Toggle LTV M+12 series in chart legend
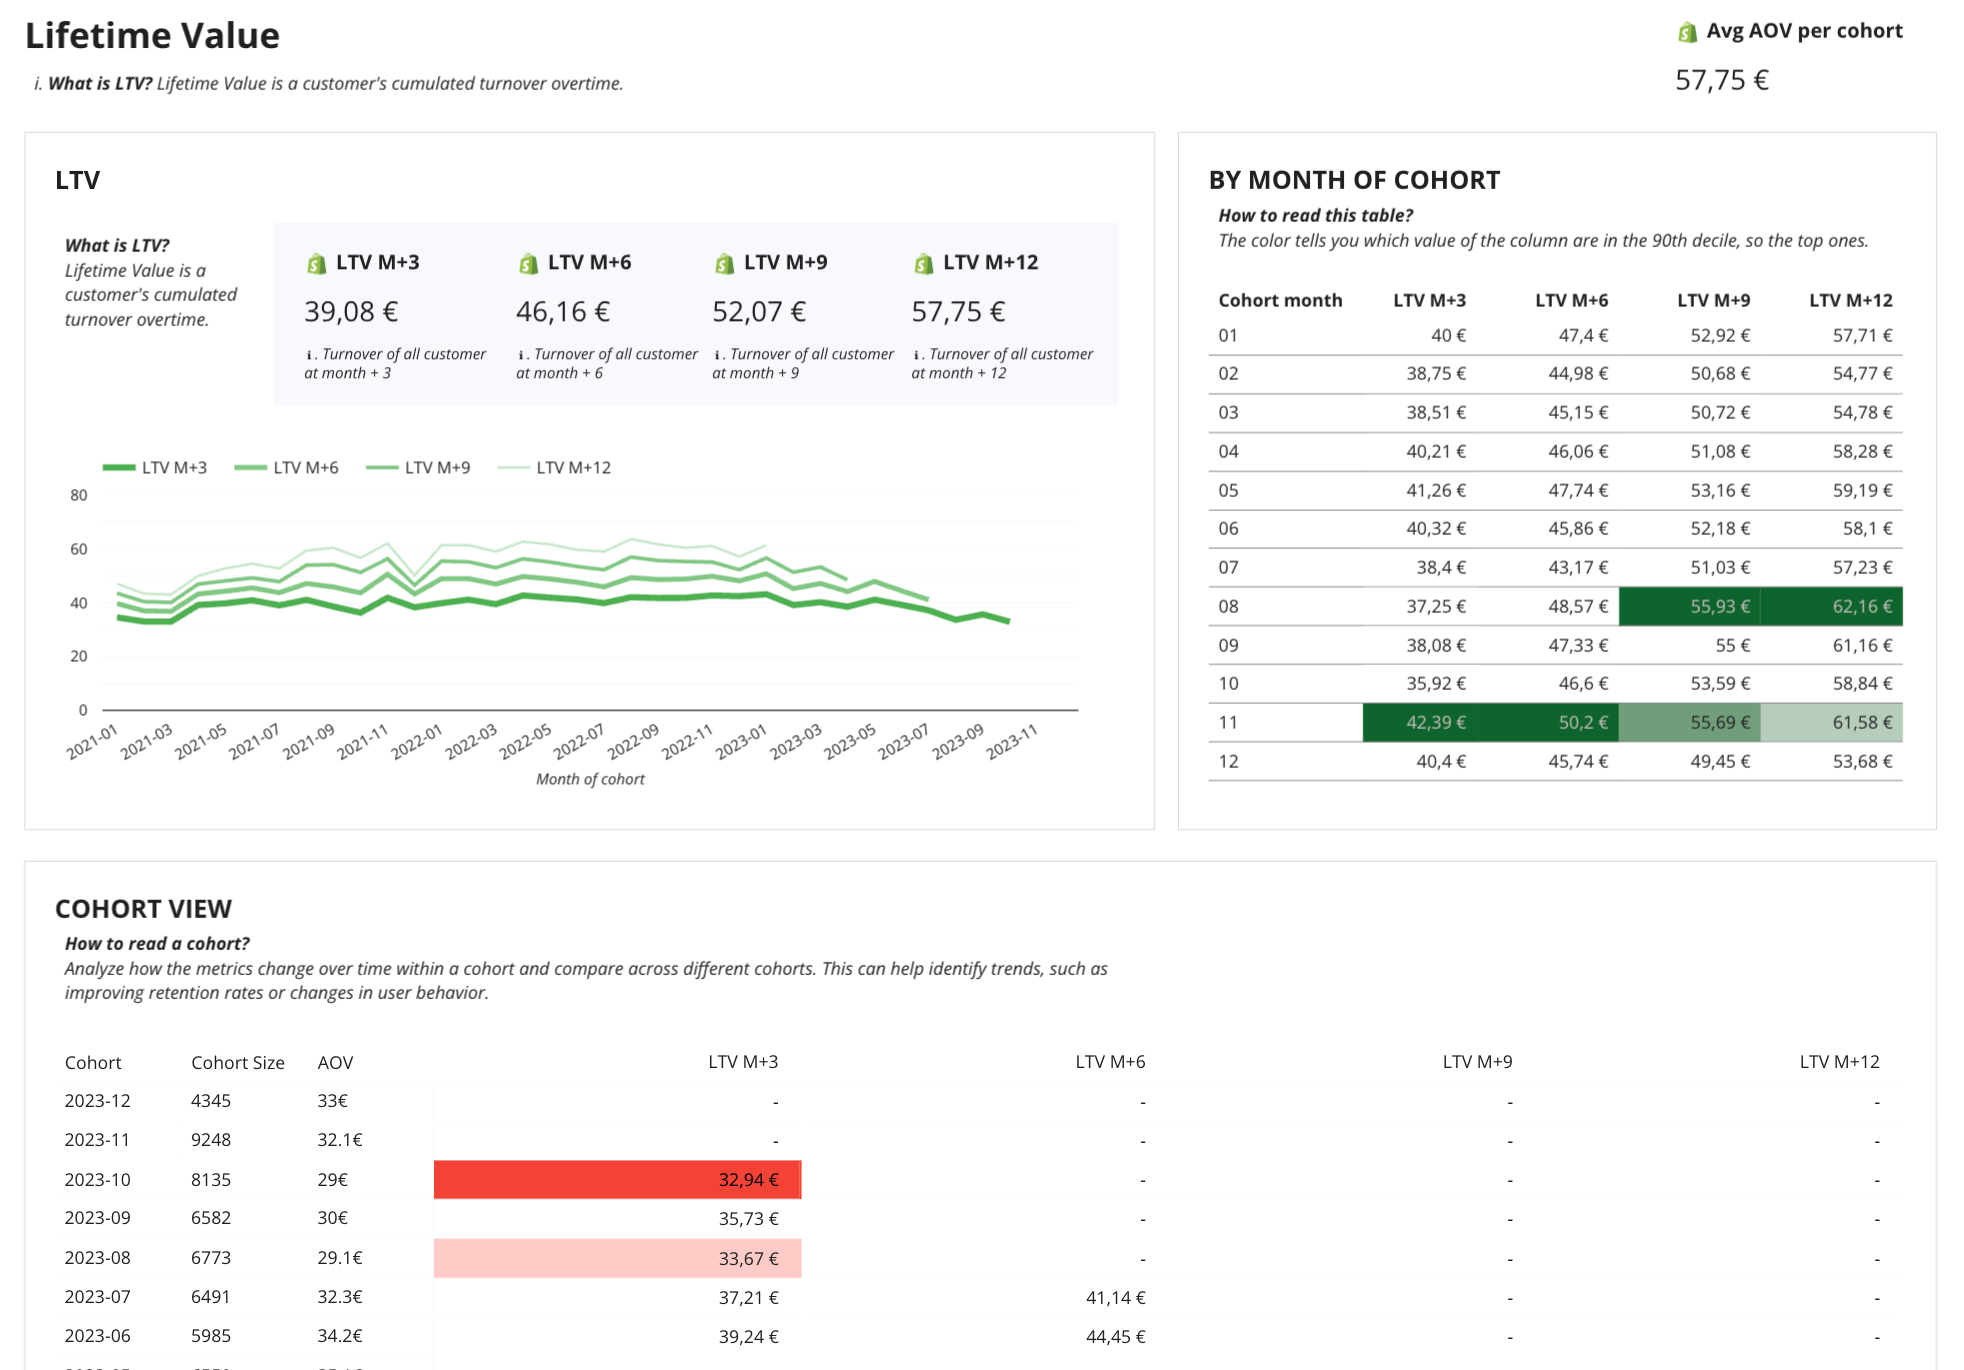The height and width of the screenshot is (1370, 1964). pyautogui.click(x=554, y=467)
